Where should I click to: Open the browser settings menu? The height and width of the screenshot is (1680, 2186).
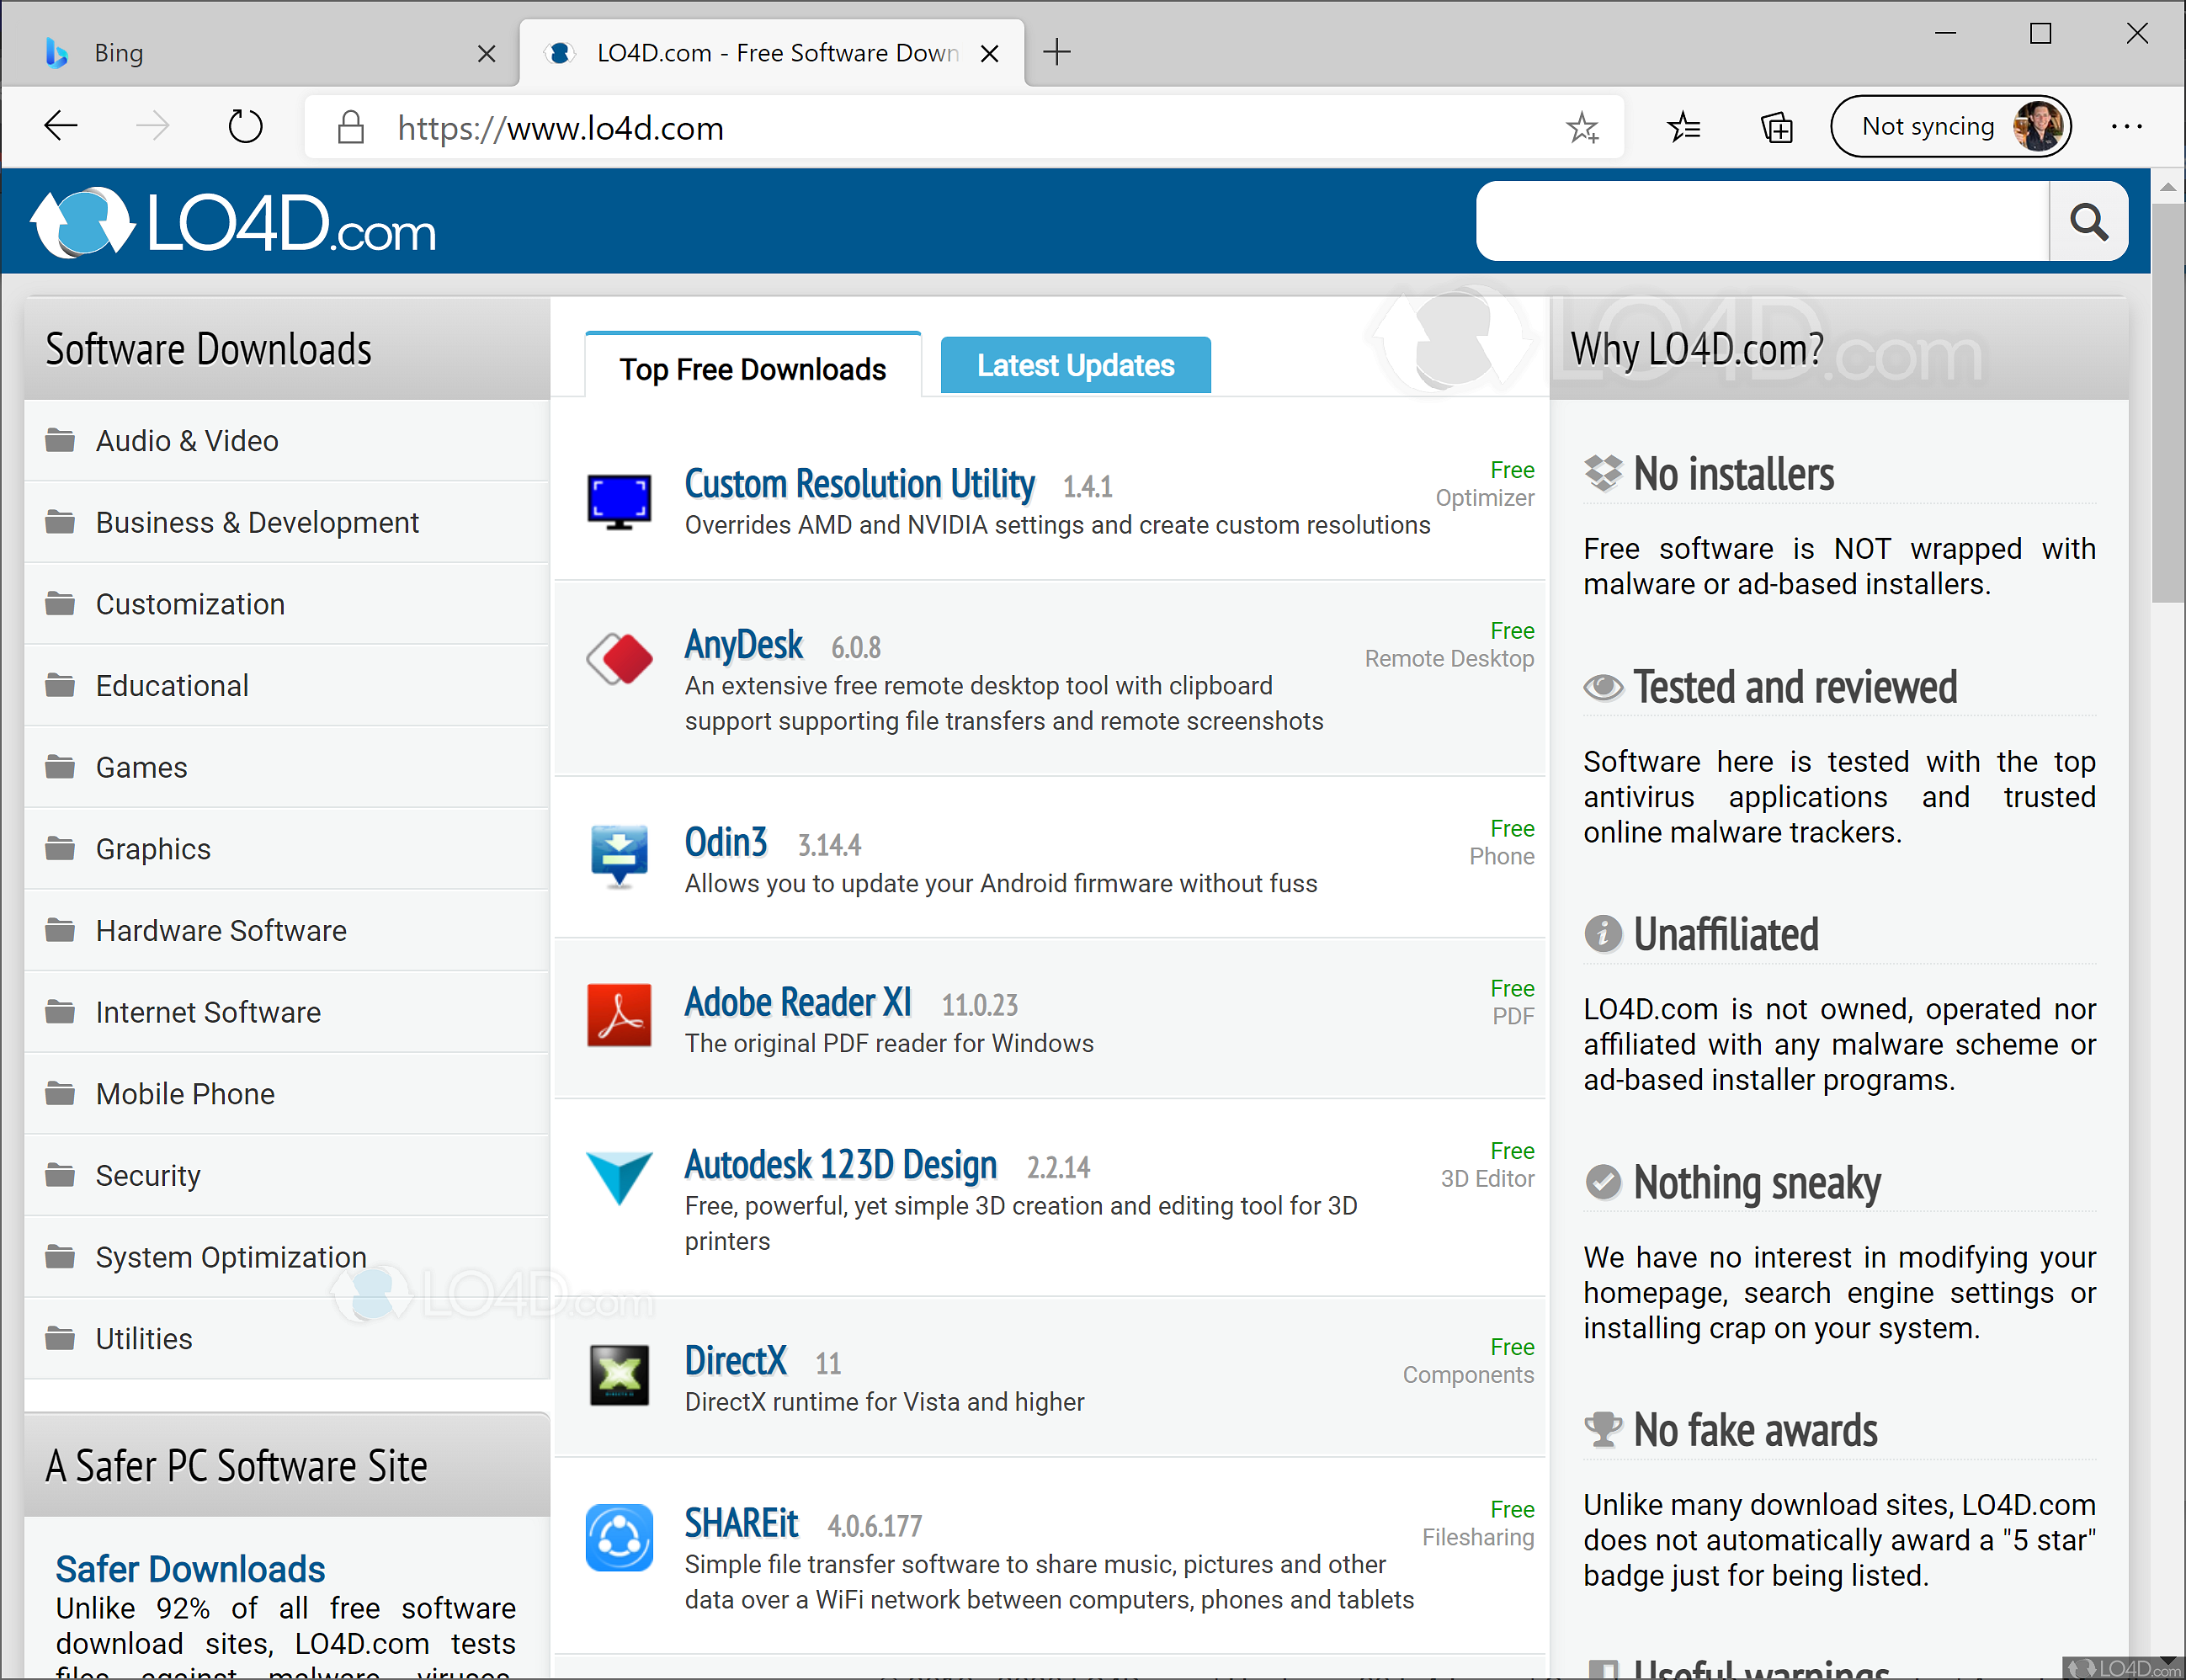point(2127,126)
